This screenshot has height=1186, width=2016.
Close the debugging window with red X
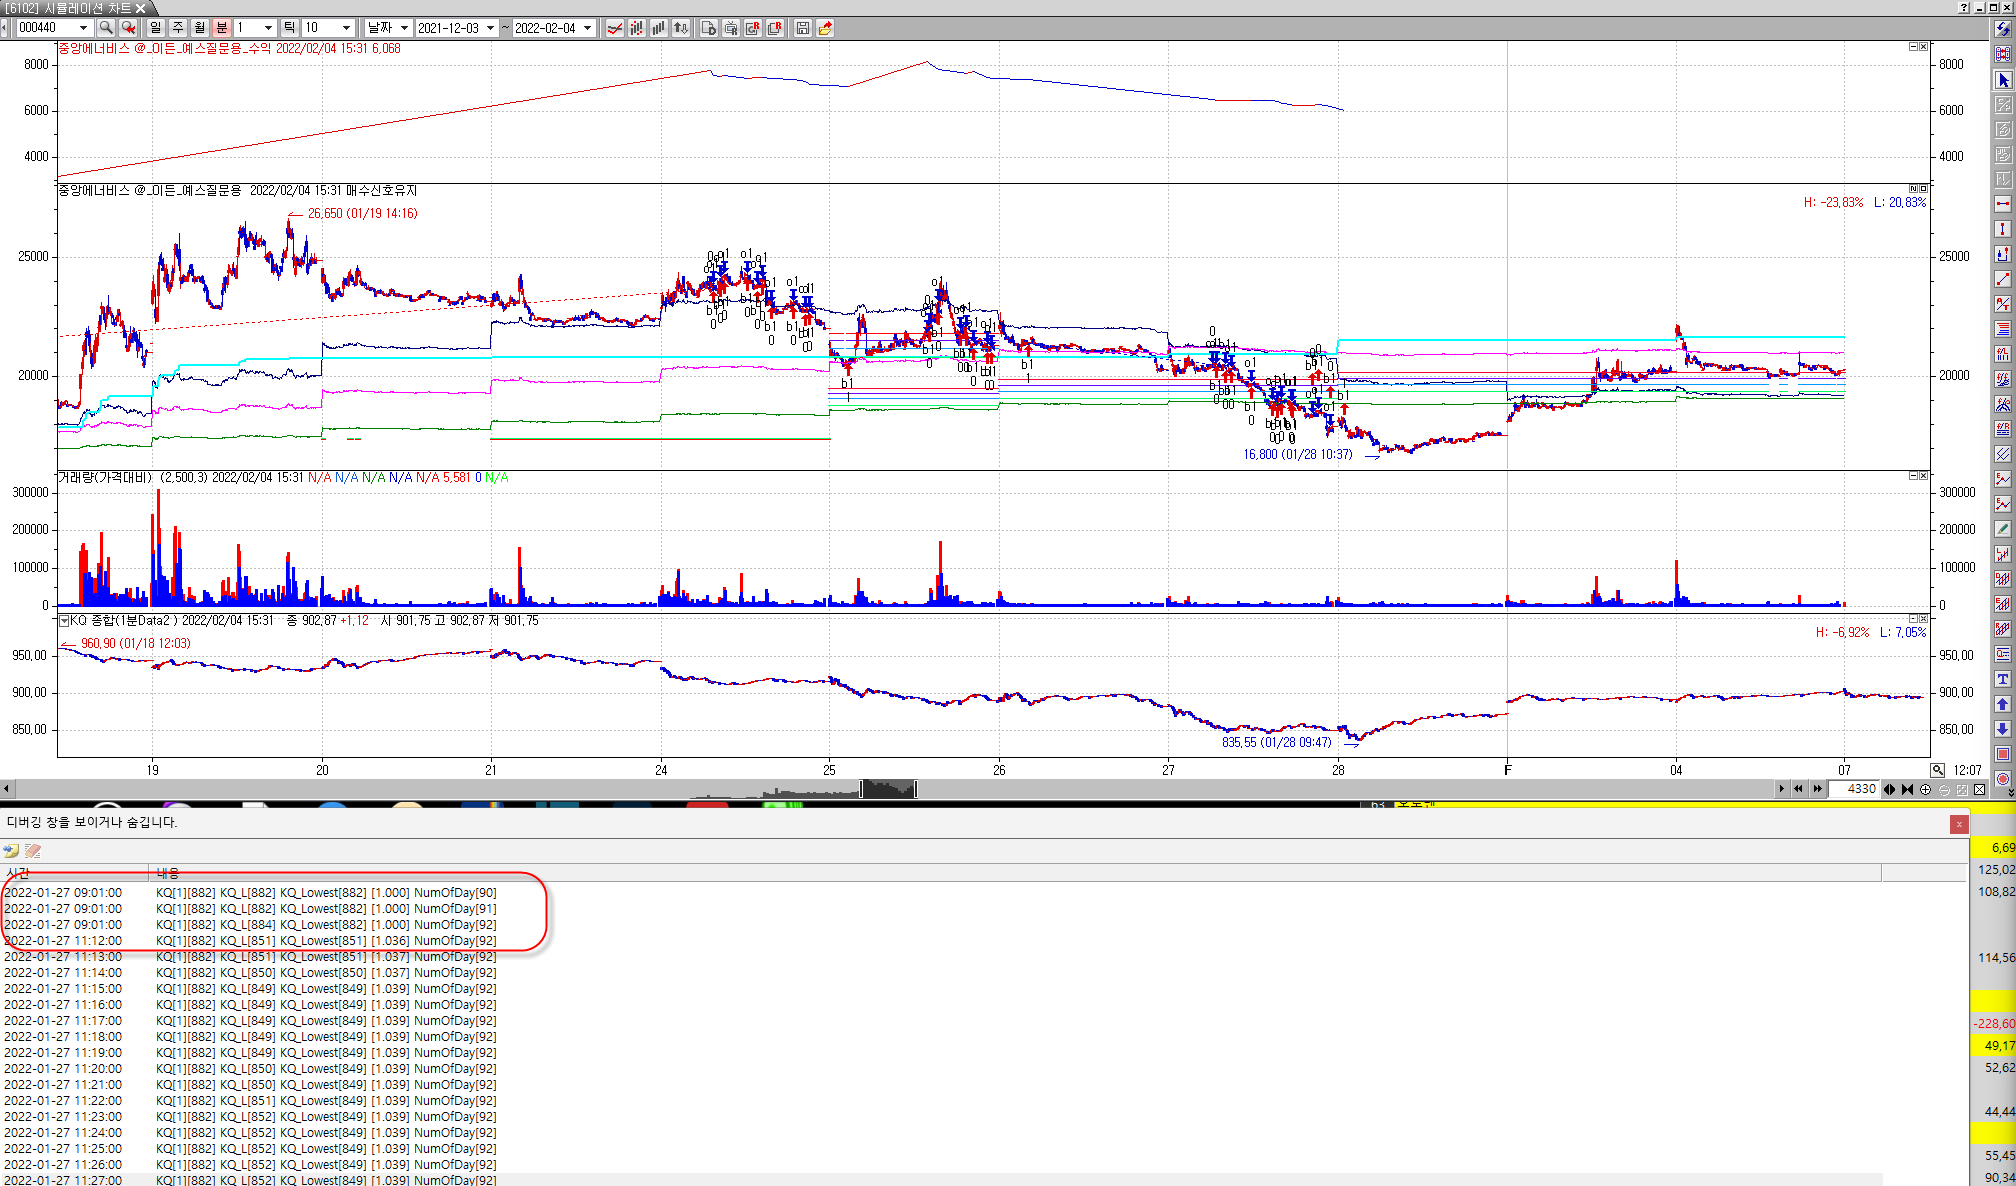pos(1958,824)
